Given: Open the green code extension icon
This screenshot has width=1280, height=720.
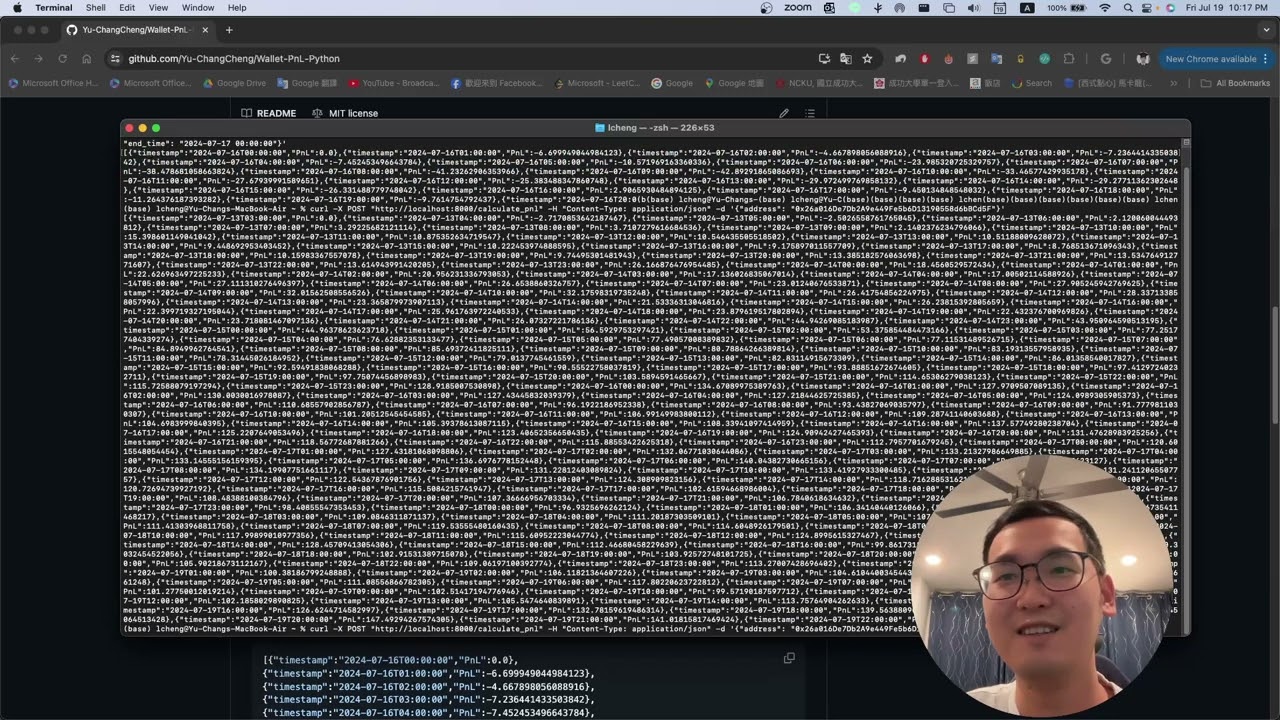Looking at the screenshot, I should coord(1045,59).
